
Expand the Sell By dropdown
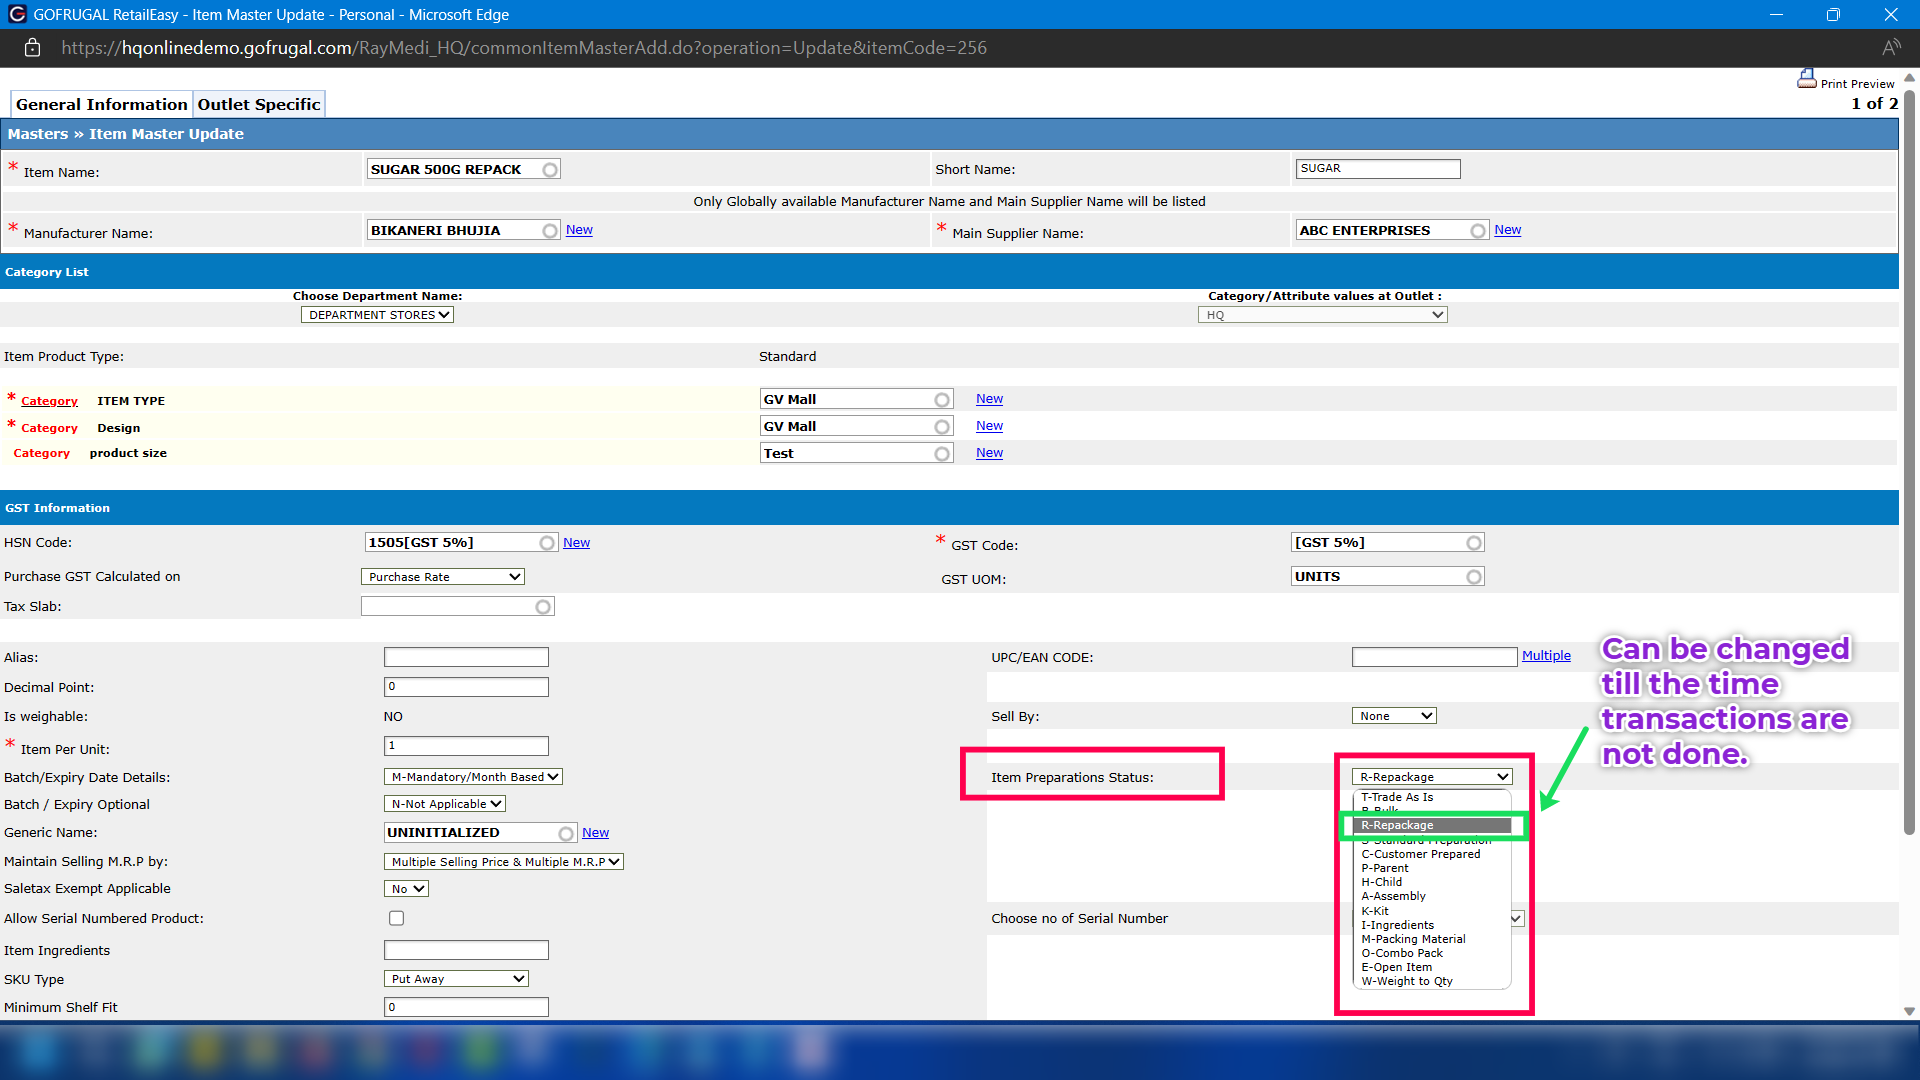click(x=1394, y=716)
